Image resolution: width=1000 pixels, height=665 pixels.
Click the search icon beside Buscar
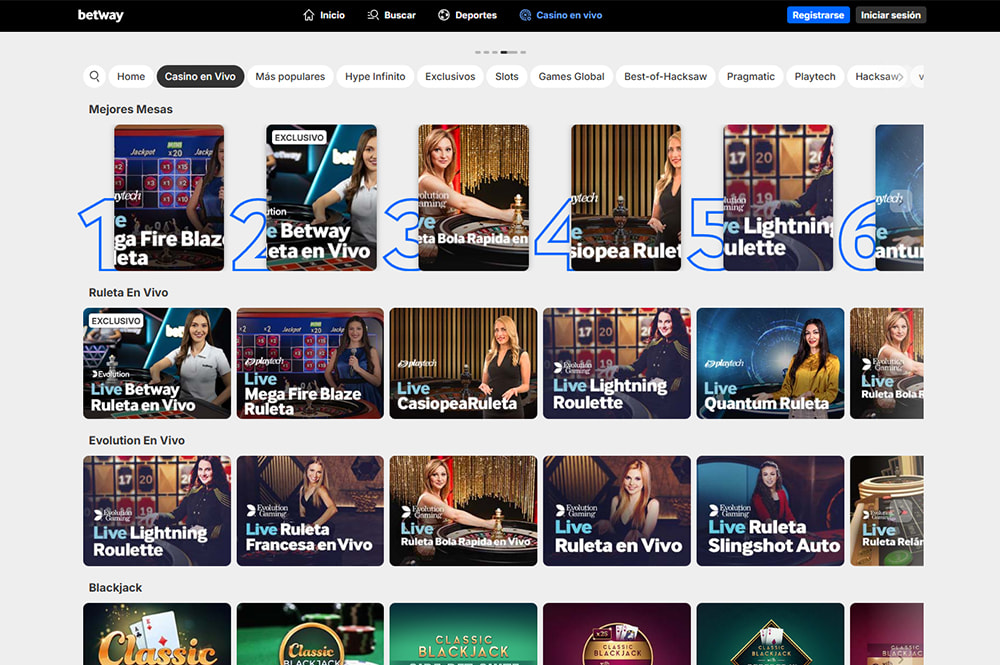coord(373,15)
